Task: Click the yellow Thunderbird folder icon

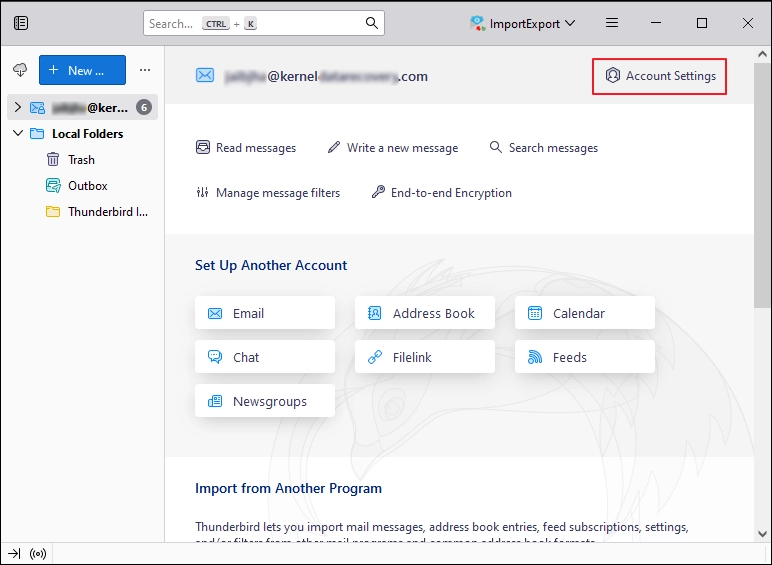Action: [x=53, y=212]
